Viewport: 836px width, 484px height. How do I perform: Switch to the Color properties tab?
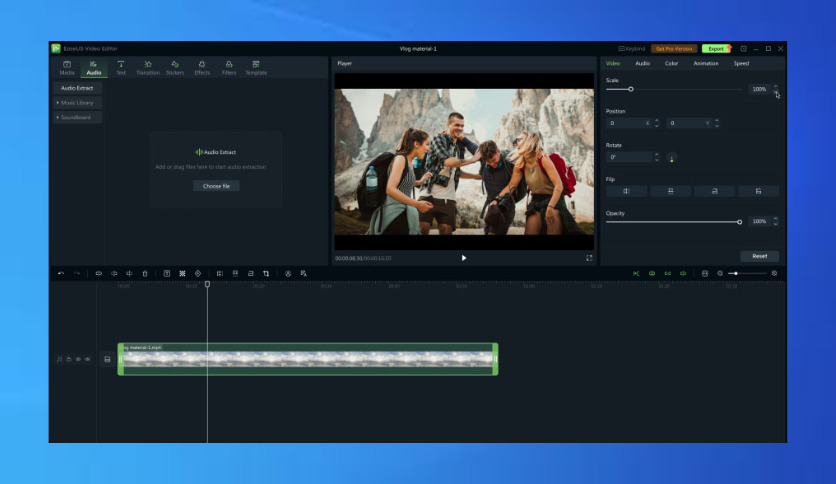(x=671, y=63)
